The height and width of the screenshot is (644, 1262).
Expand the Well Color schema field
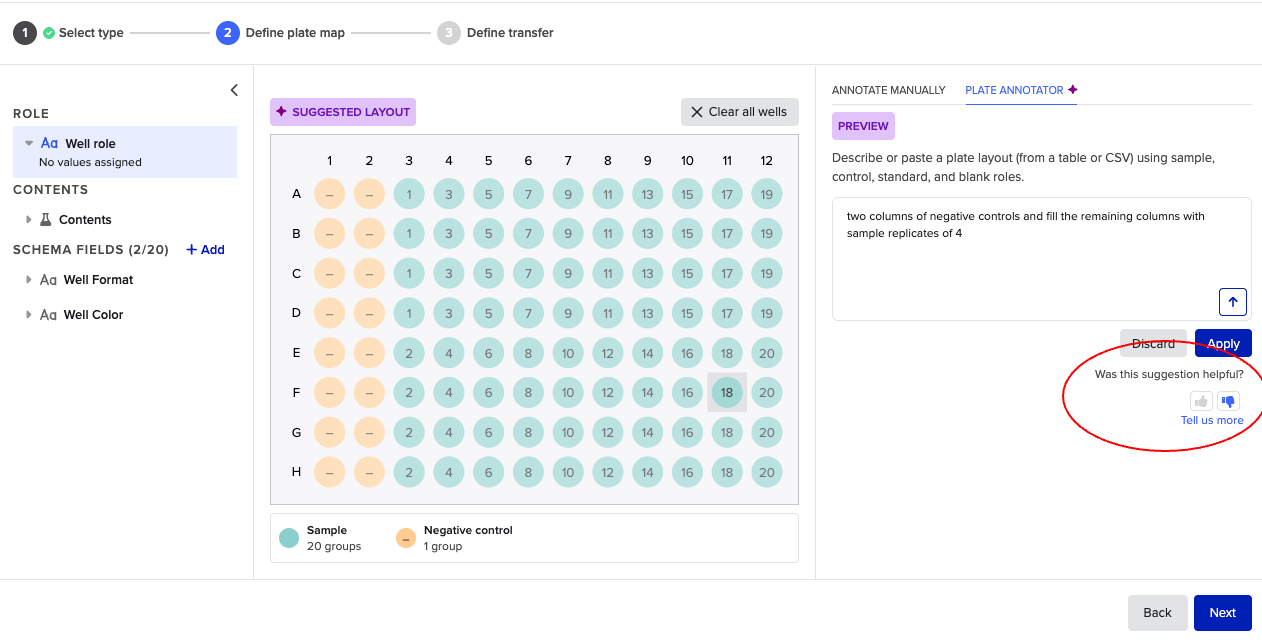[x=28, y=314]
